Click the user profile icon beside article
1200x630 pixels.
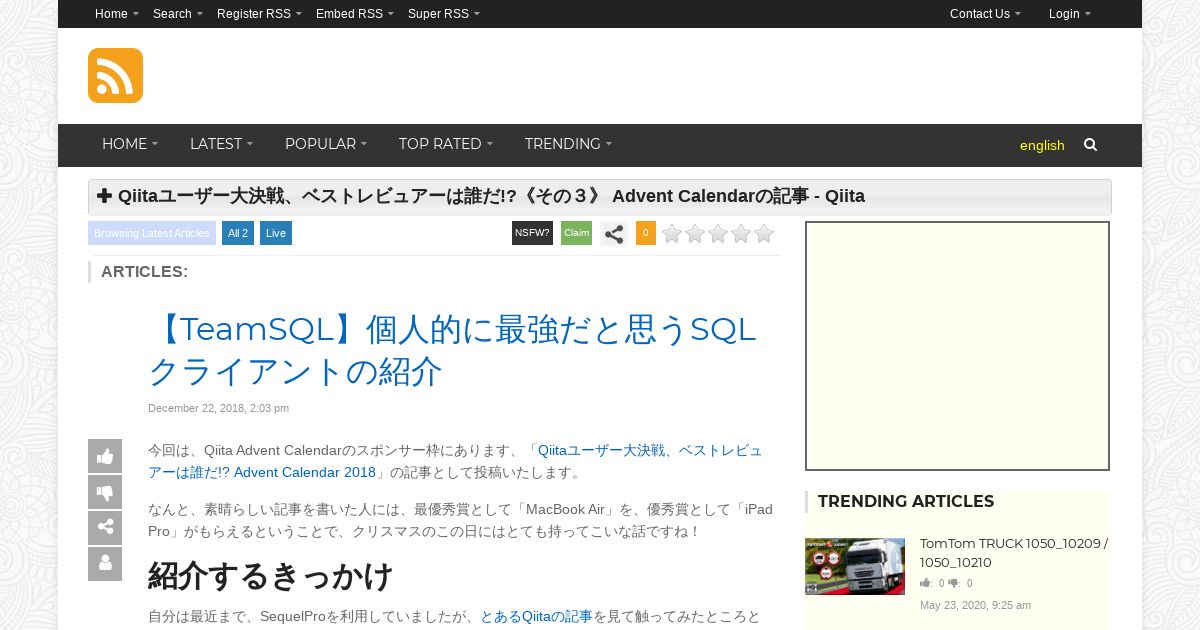105,564
